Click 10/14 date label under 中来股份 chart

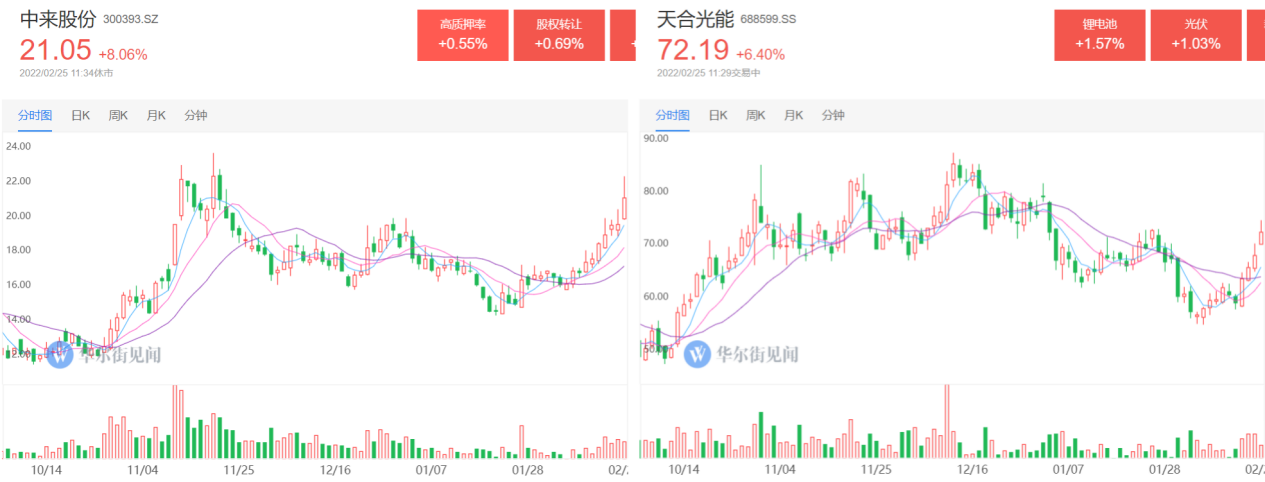pos(46,469)
